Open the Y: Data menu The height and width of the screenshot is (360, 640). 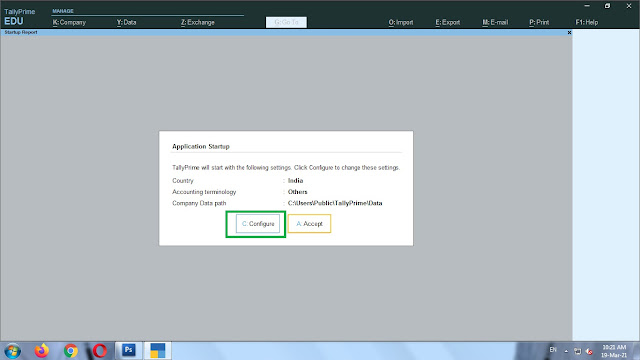pyautogui.click(x=127, y=22)
